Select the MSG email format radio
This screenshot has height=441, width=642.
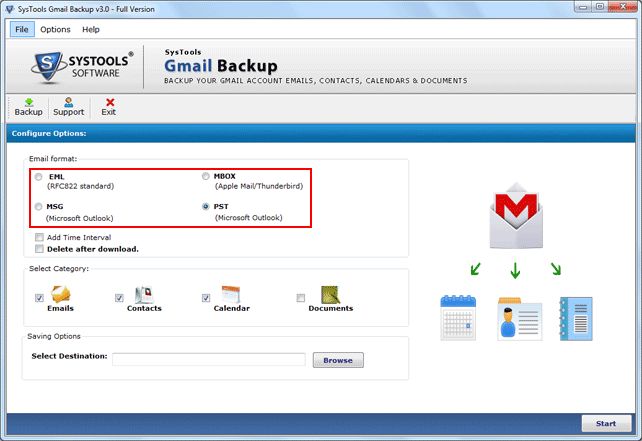tap(38, 206)
